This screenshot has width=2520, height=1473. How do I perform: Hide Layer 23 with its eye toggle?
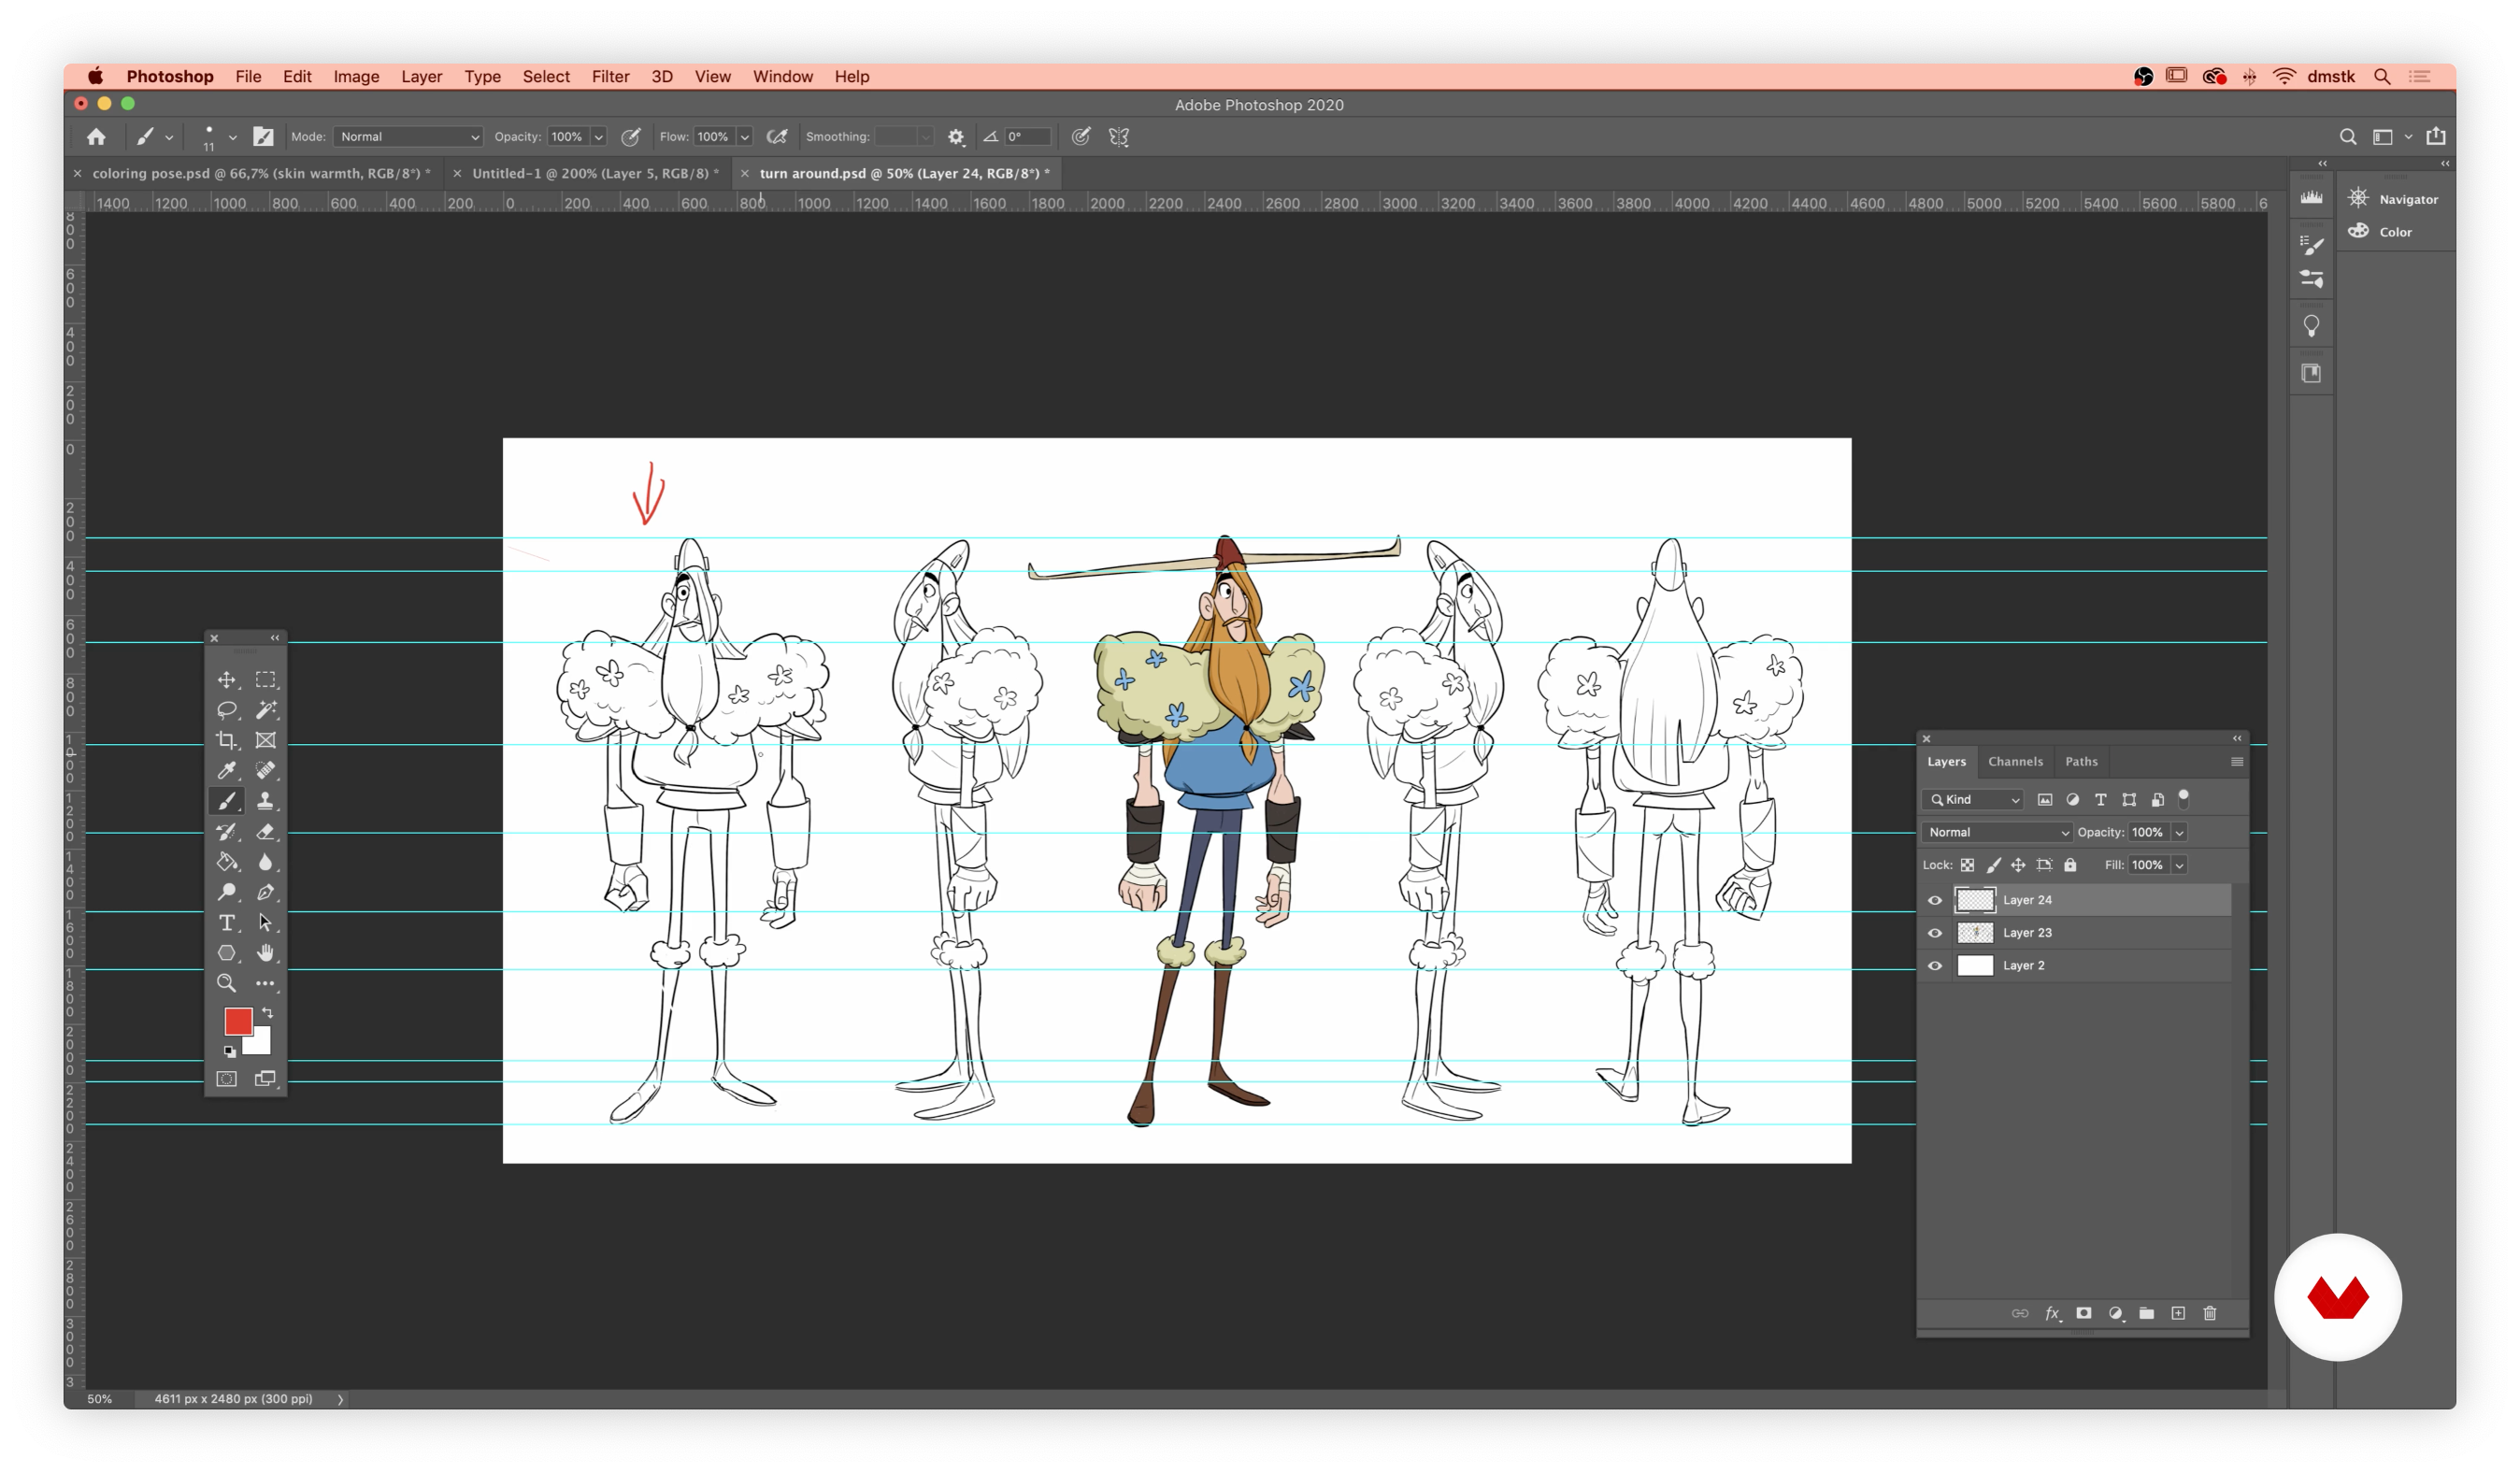click(1935, 932)
